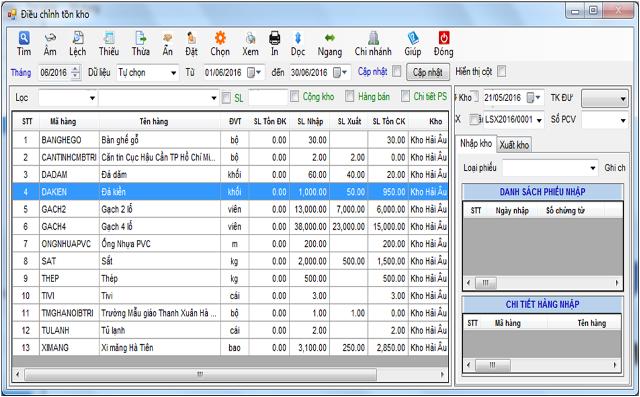The width and height of the screenshot is (640, 397).
Task: Click the Cập nhật button
Action: [428, 72]
